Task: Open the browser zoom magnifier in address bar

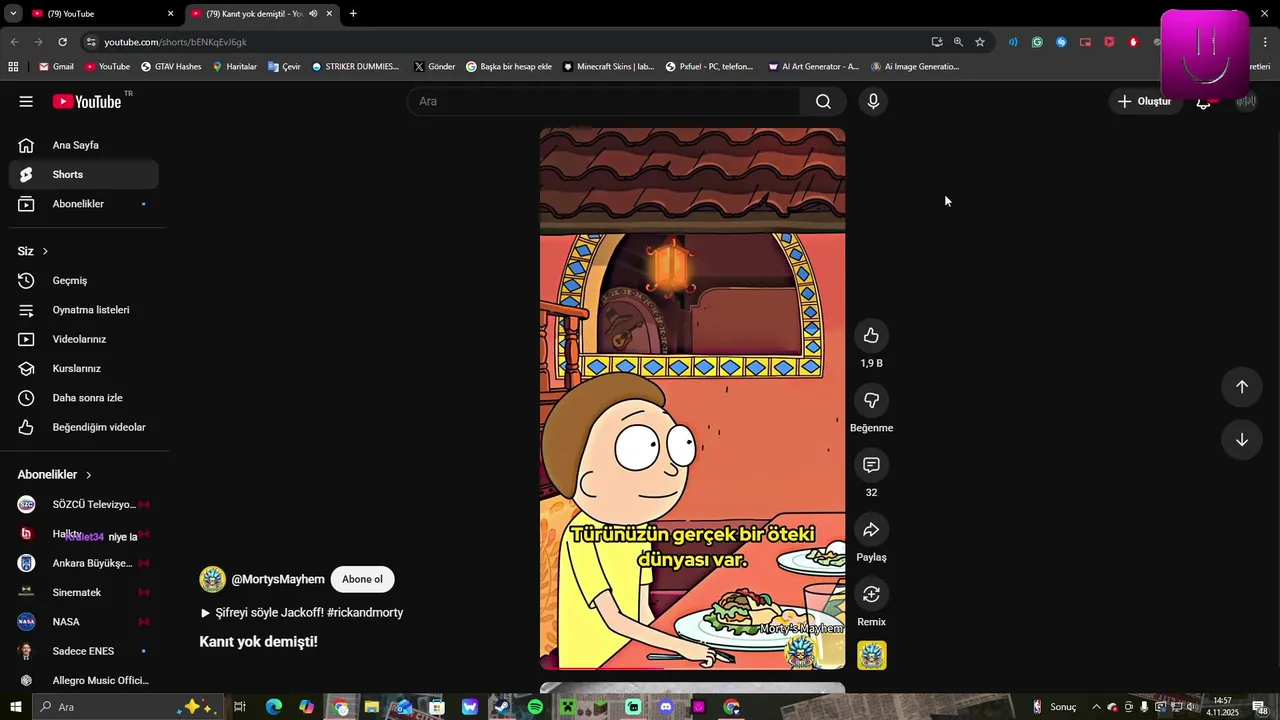Action: (958, 42)
